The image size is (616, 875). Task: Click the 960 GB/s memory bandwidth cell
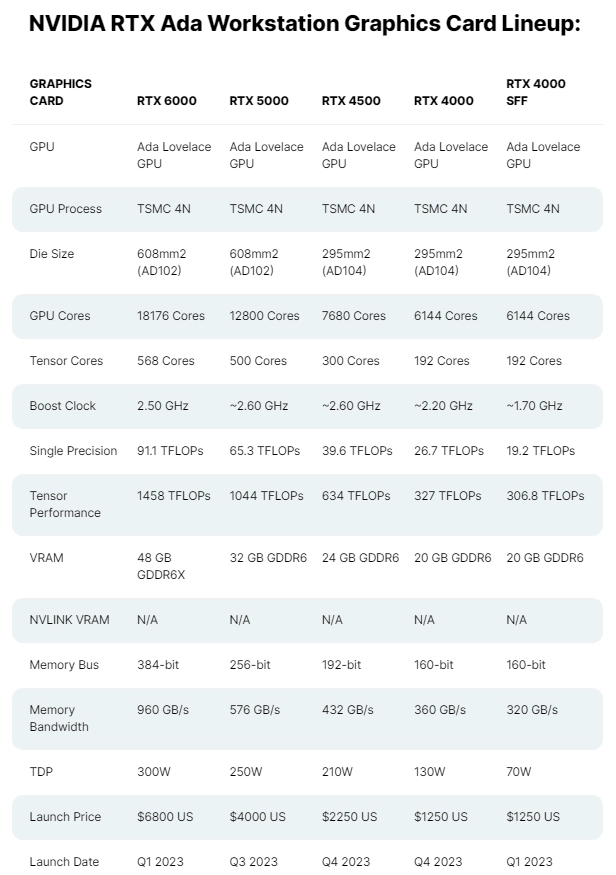coord(163,710)
